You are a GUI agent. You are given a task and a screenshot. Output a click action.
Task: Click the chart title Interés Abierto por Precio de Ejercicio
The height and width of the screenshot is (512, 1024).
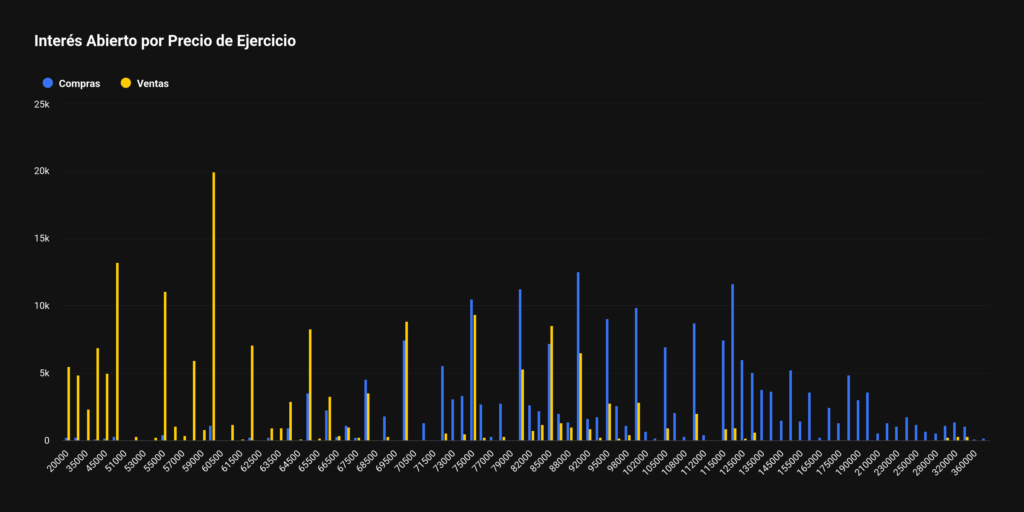click(165, 42)
